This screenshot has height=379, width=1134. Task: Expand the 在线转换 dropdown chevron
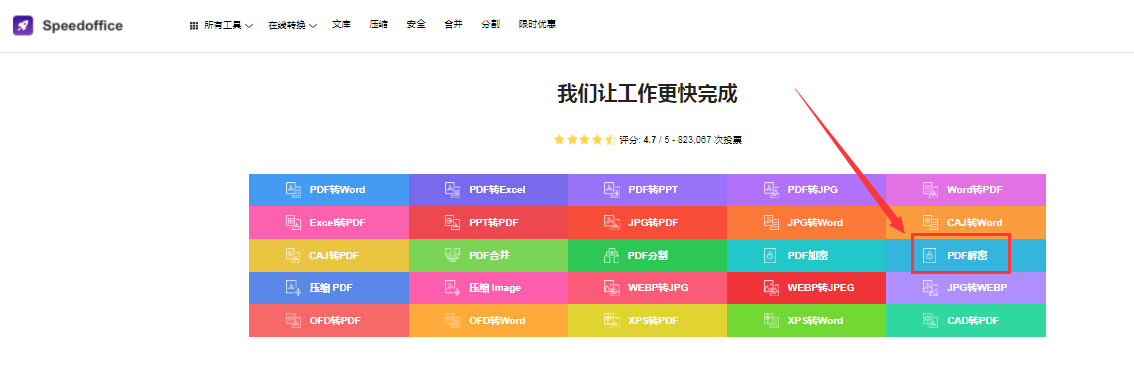pos(313,26)
